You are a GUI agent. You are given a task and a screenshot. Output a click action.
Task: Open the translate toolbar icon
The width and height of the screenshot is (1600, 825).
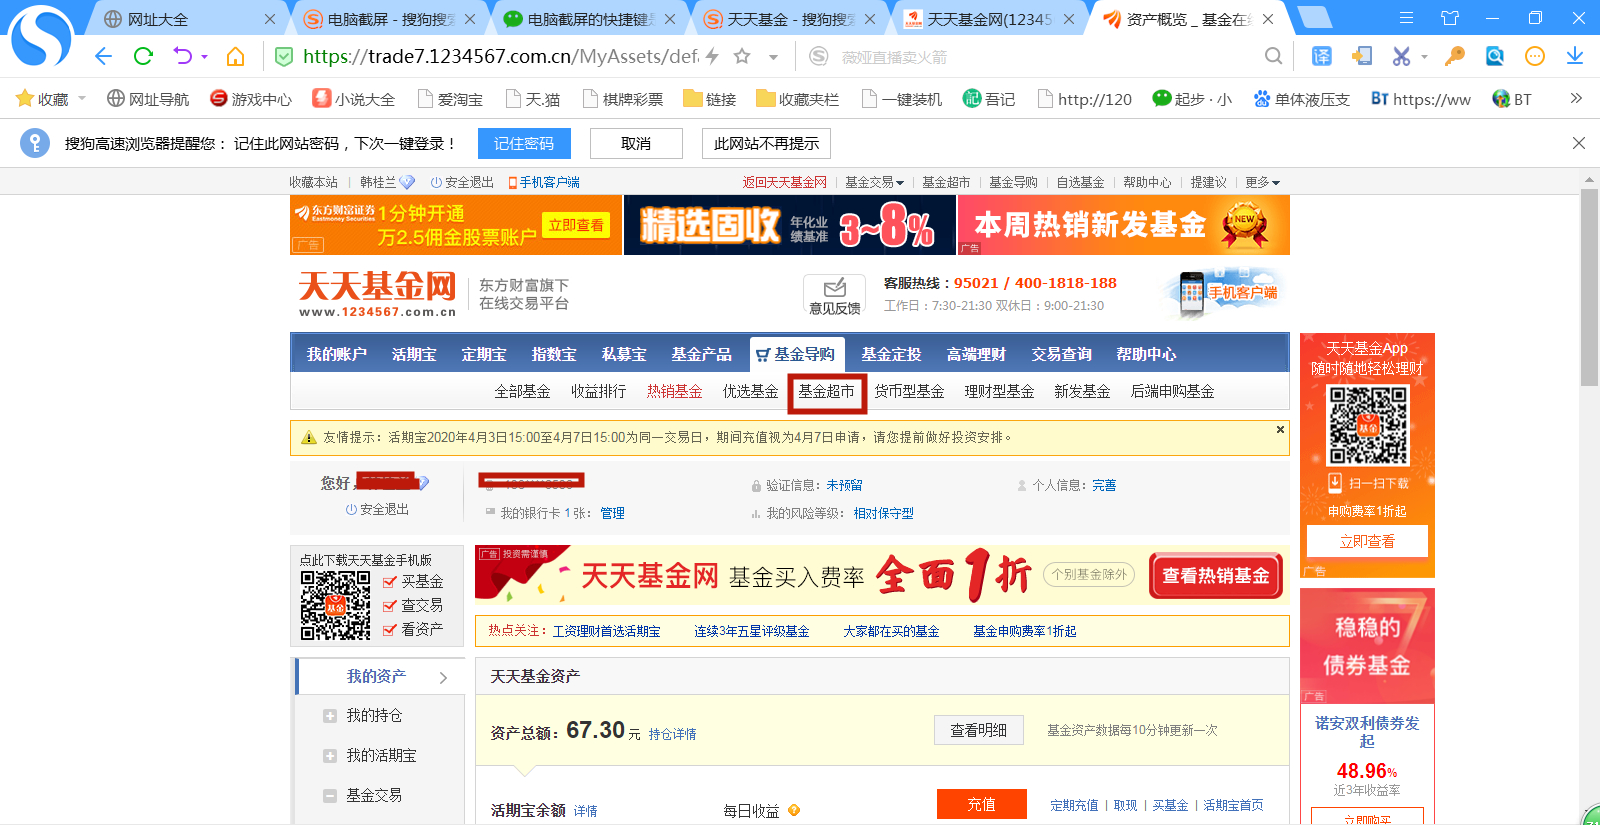(1321, 56)
